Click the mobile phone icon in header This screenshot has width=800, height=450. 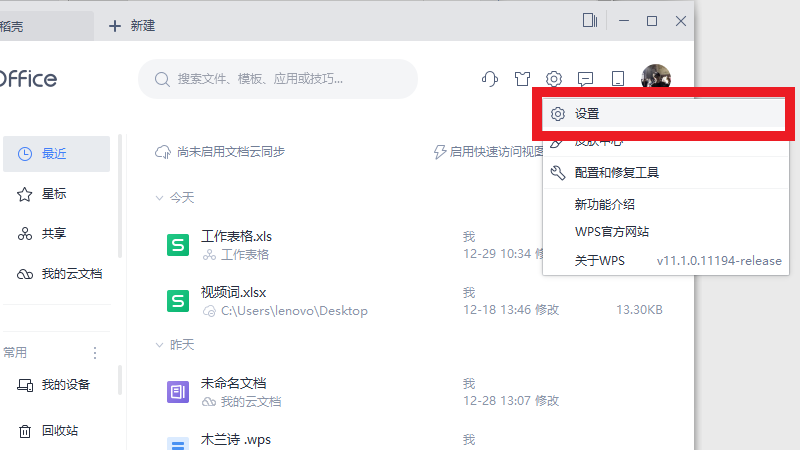618,79
